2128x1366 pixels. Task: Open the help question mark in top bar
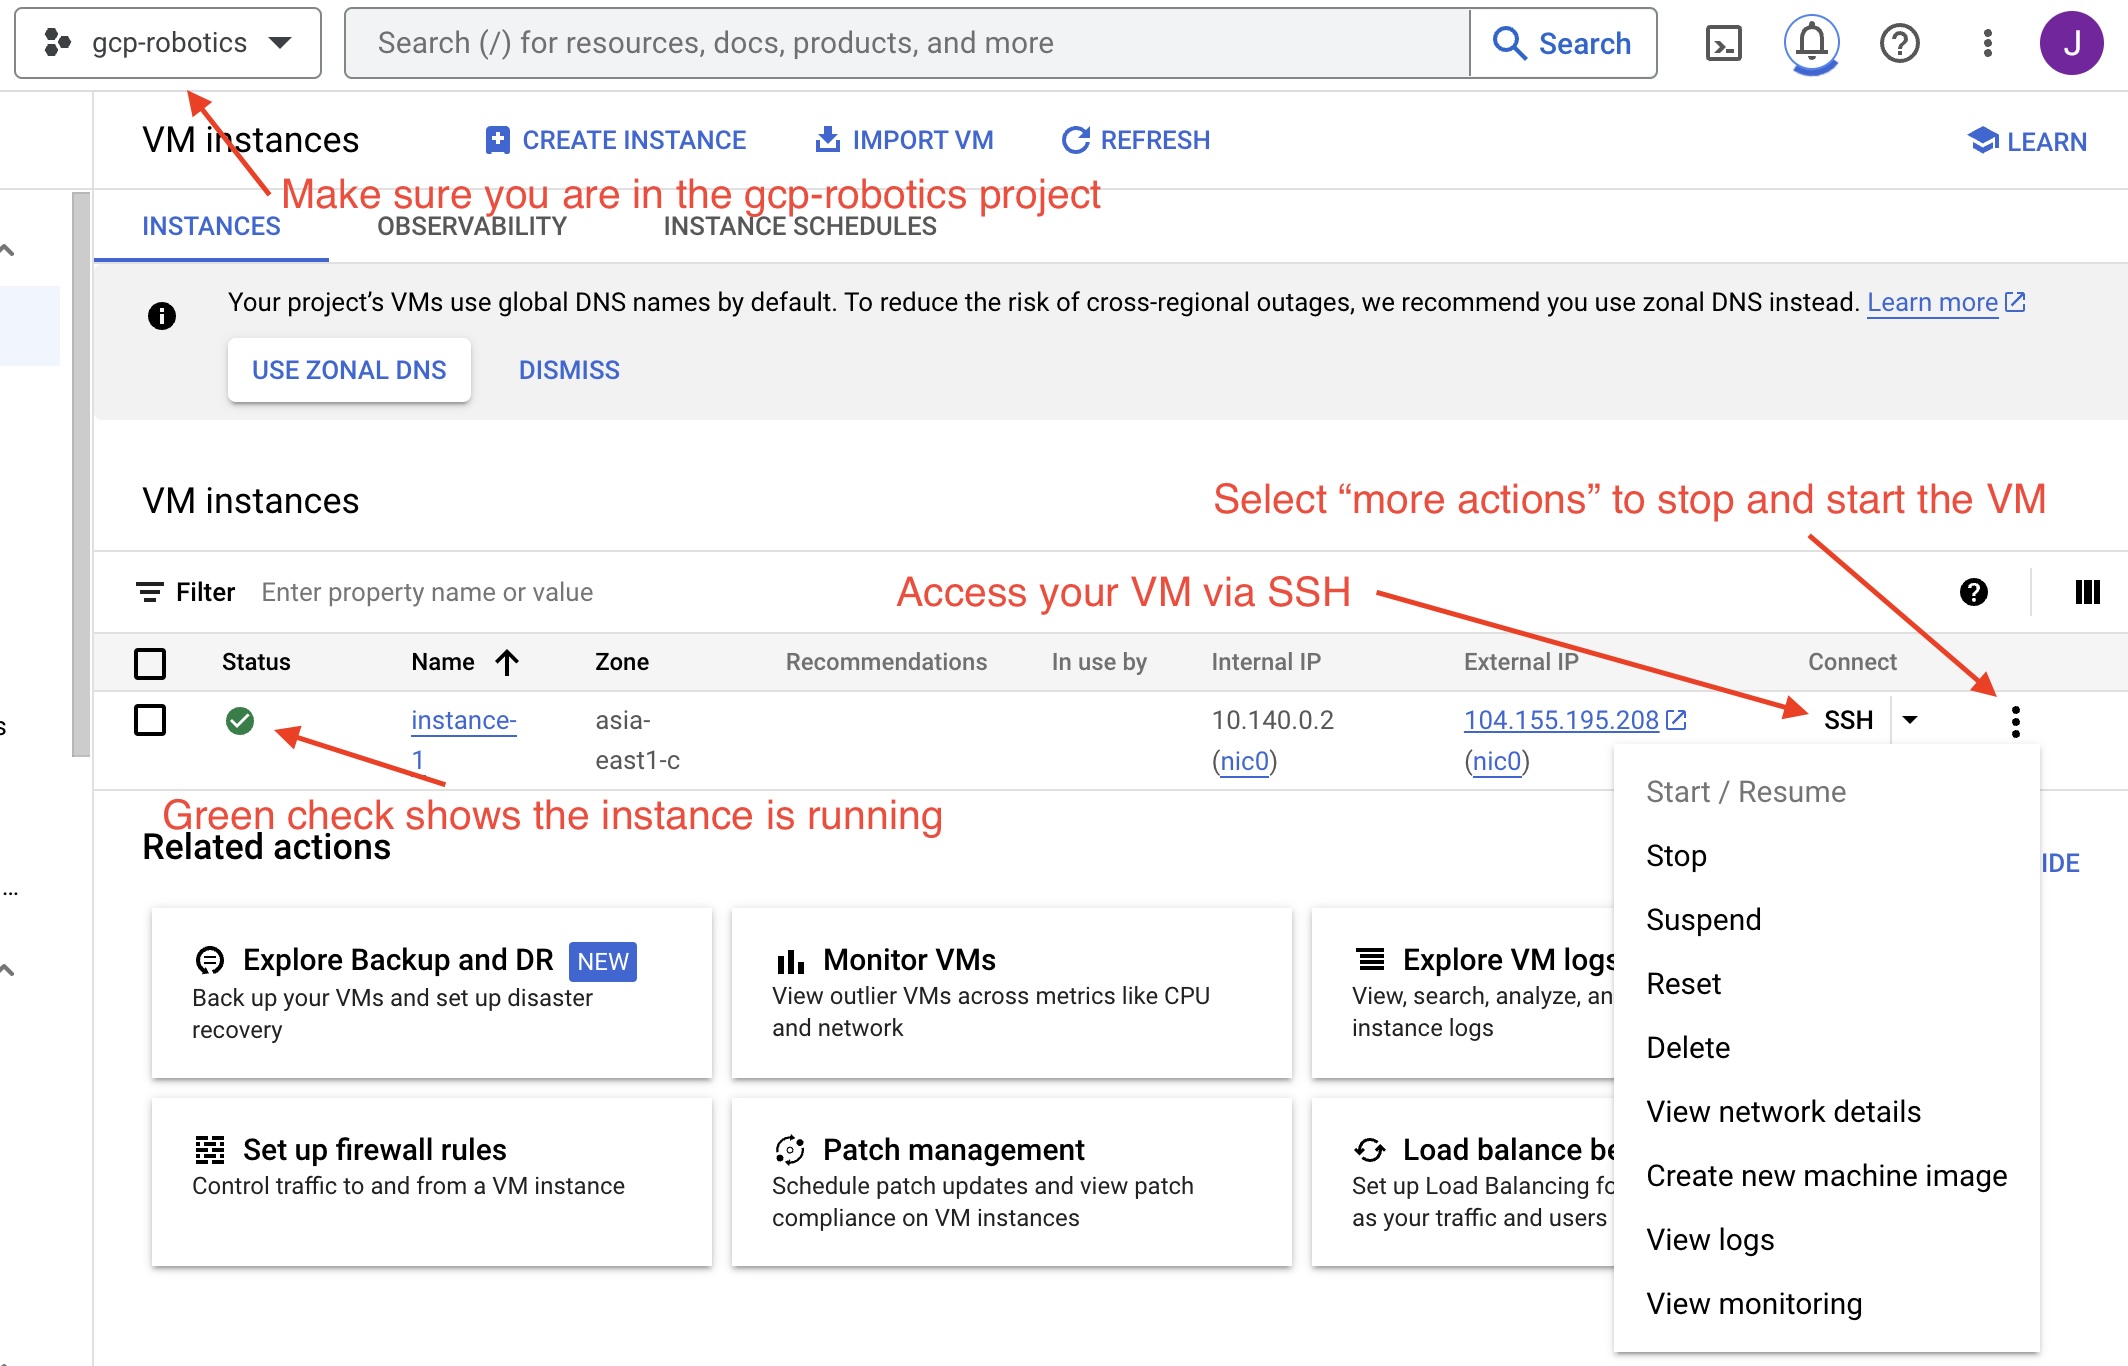click(1899, 43)
